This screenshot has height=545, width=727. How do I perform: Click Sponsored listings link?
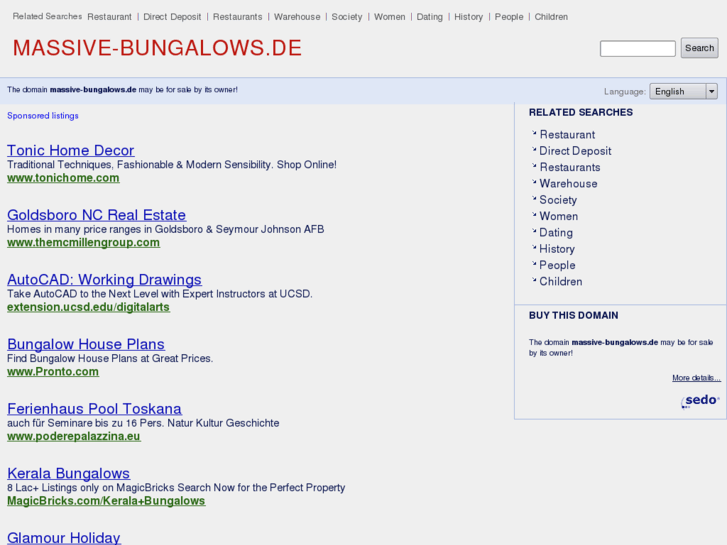(43, 115)
